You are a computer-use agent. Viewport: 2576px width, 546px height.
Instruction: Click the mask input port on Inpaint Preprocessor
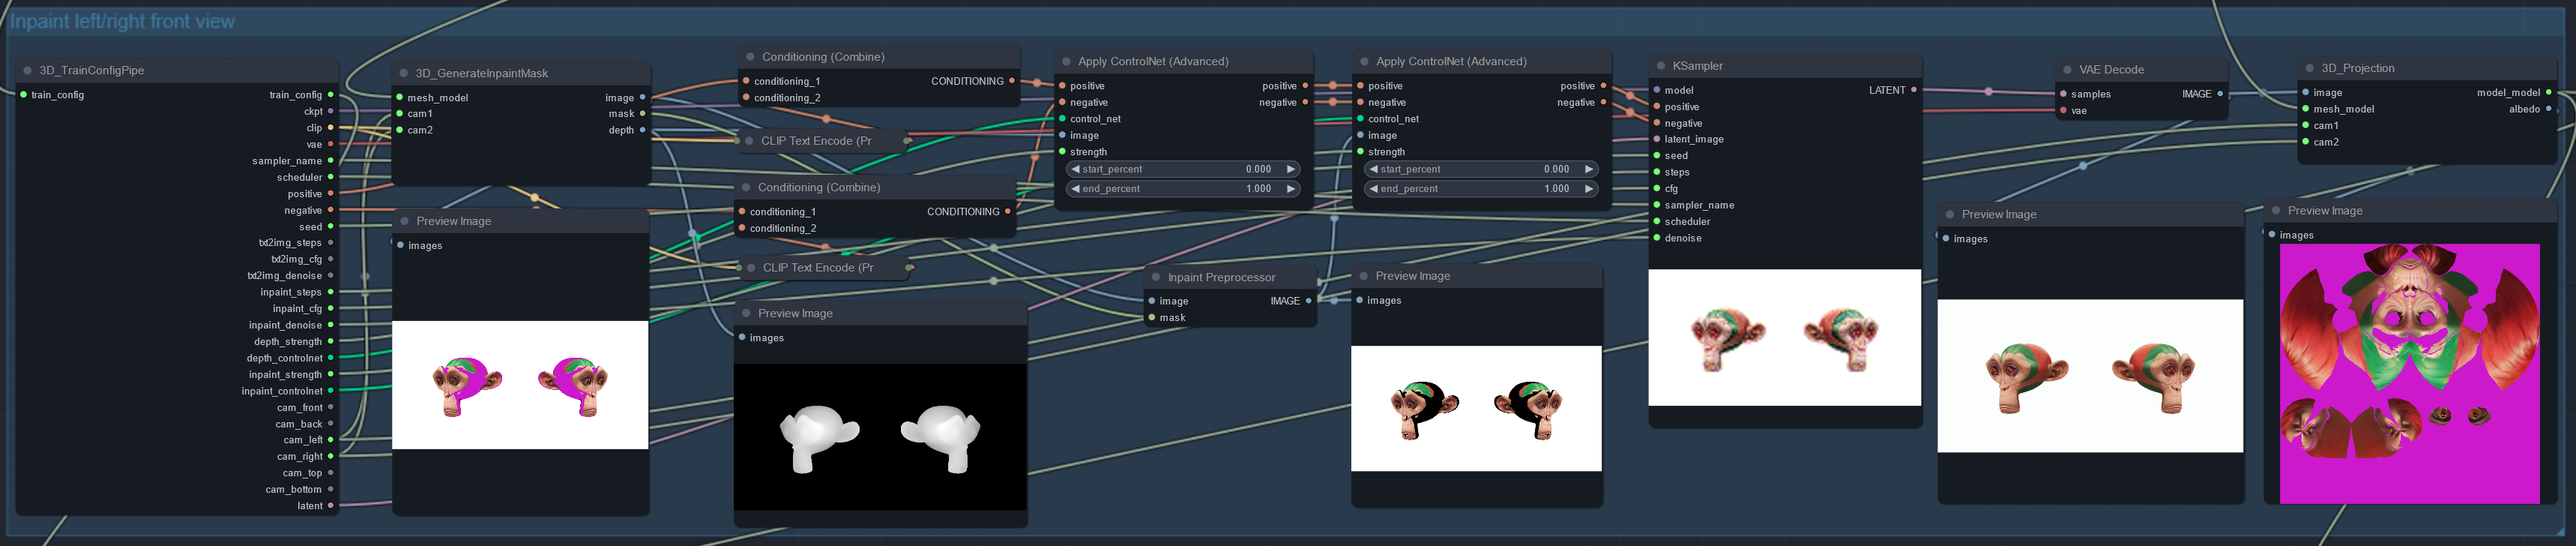point(1152,318)
